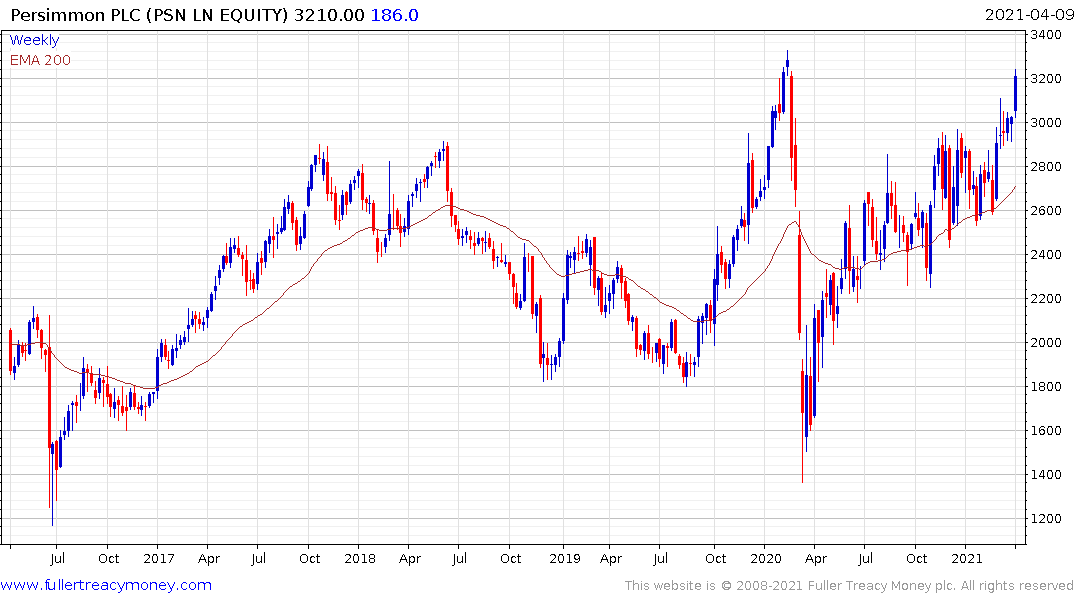The width and height of the screenshot is (1075, 600).
Task: Click the 186.0 price change value
Action: coord(394,15)
